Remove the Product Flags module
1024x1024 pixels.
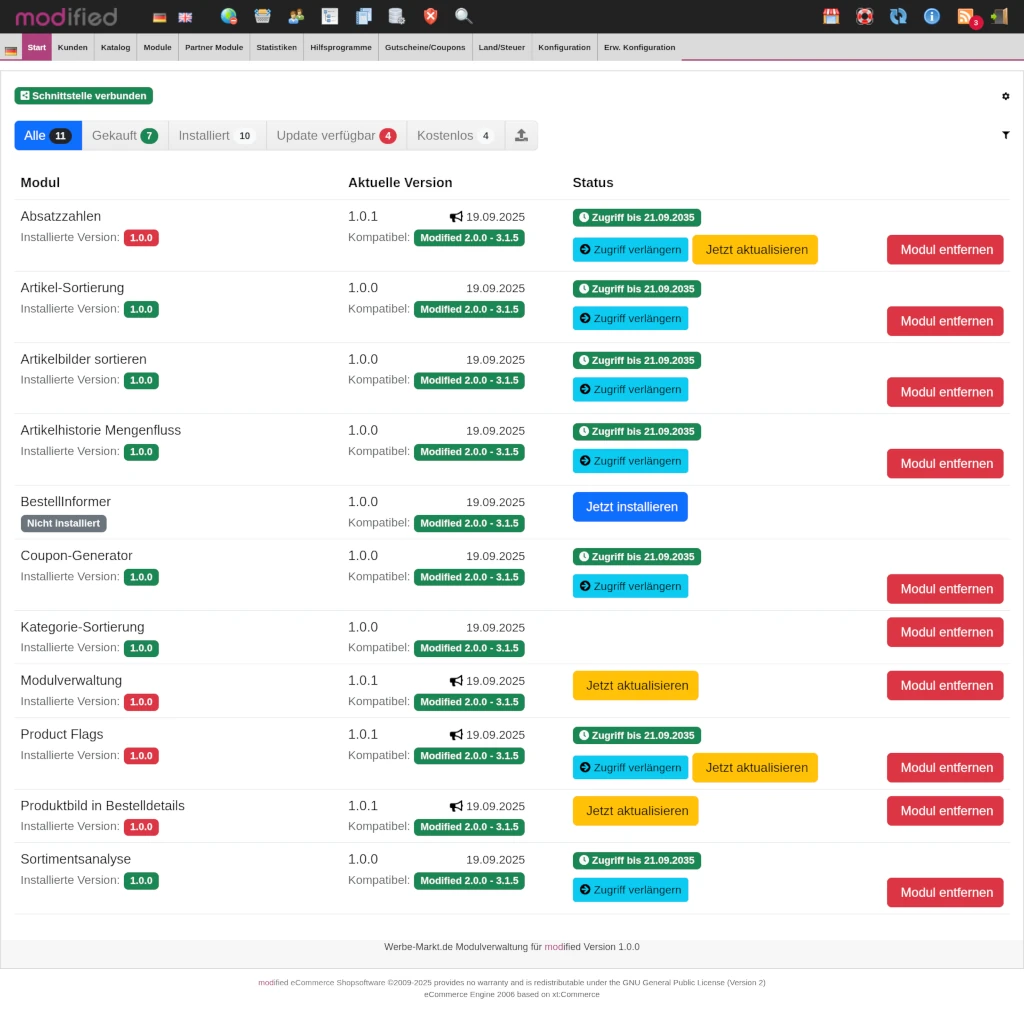click(x=945, y=768)
